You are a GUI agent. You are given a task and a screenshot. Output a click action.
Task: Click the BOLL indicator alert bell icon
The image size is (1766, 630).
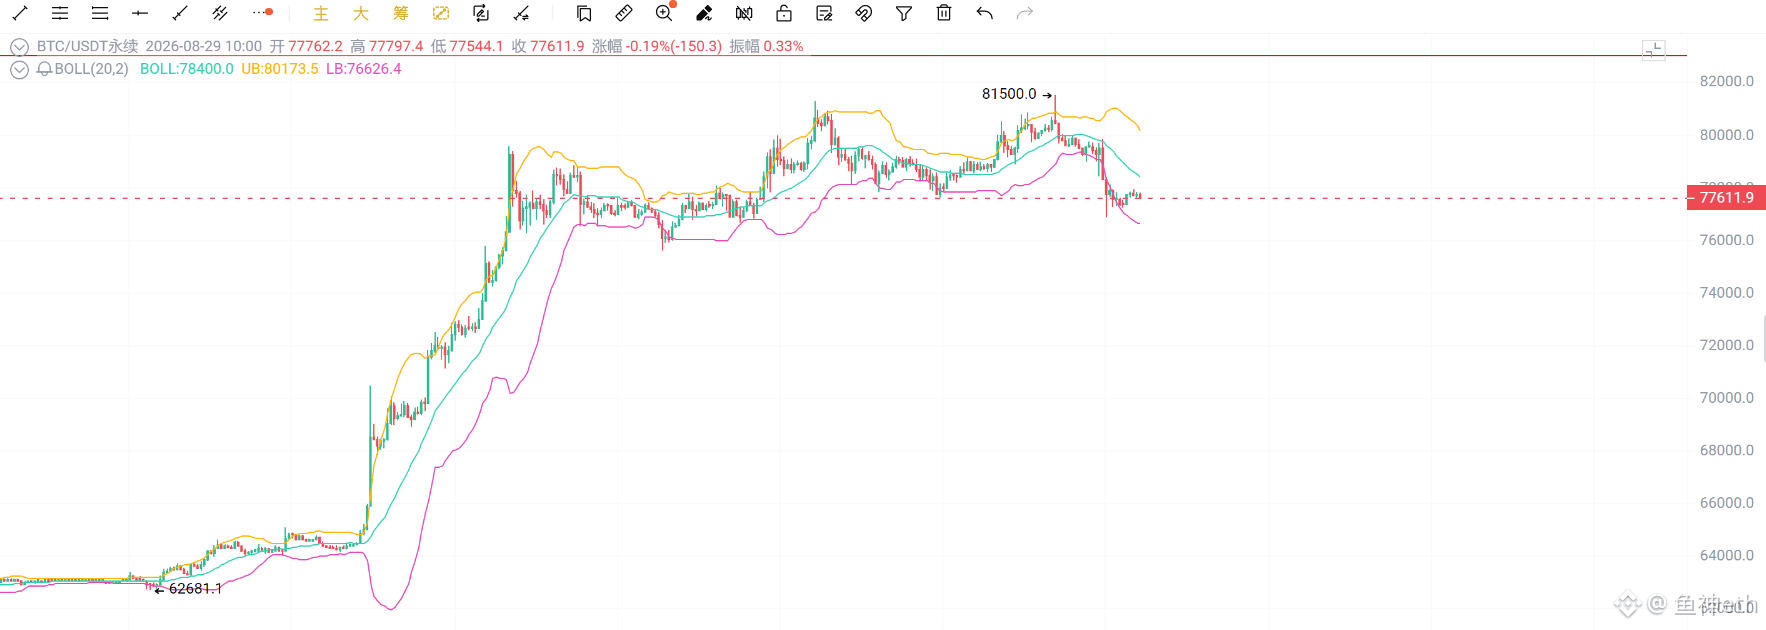click(x=45, y=69)
